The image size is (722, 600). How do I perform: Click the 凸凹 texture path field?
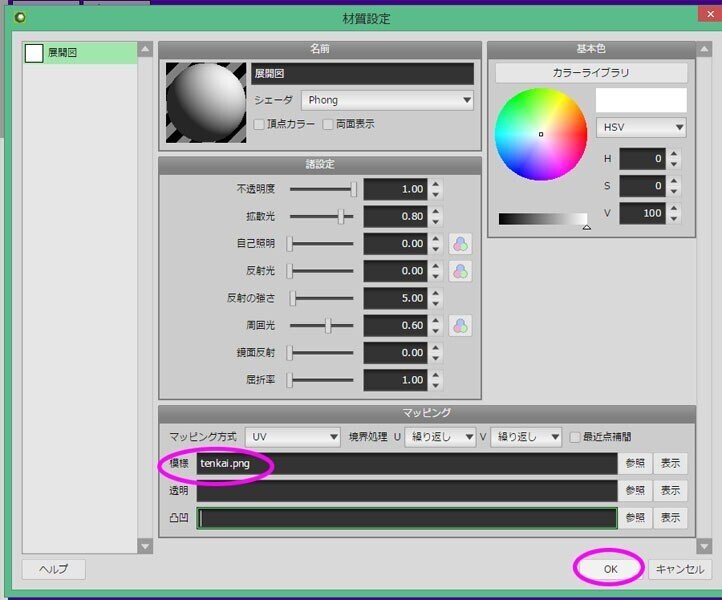pyautogui.click(x=407, y=518)
